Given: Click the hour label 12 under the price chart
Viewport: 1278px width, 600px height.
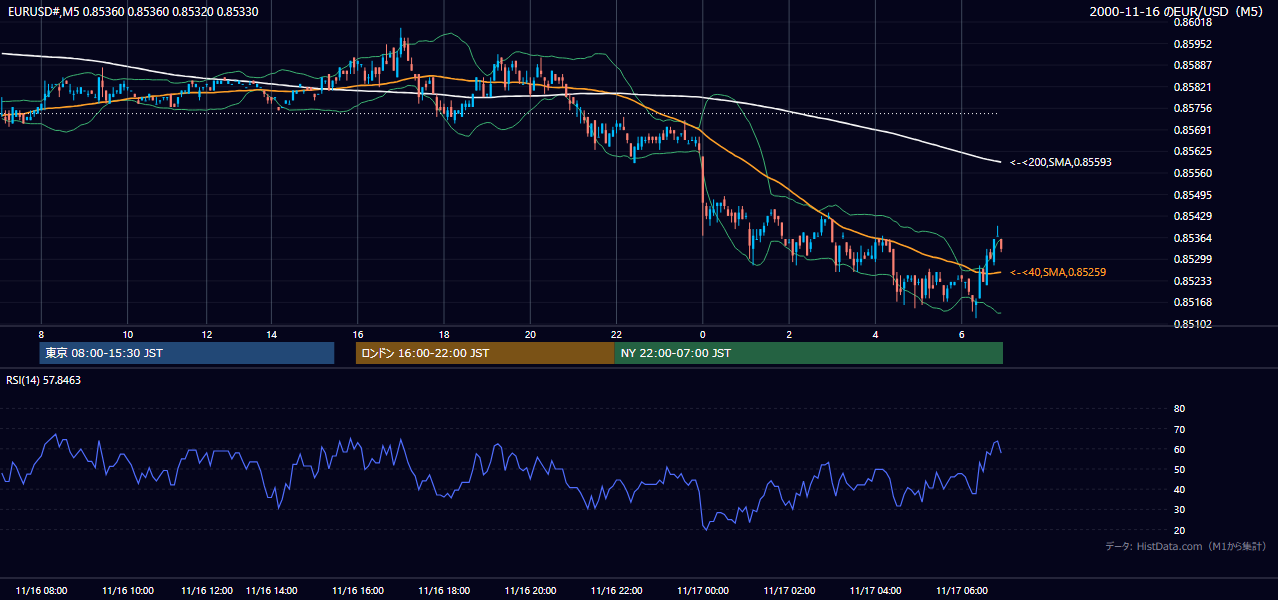Looking at the screenshot, I should click(206, 334).
